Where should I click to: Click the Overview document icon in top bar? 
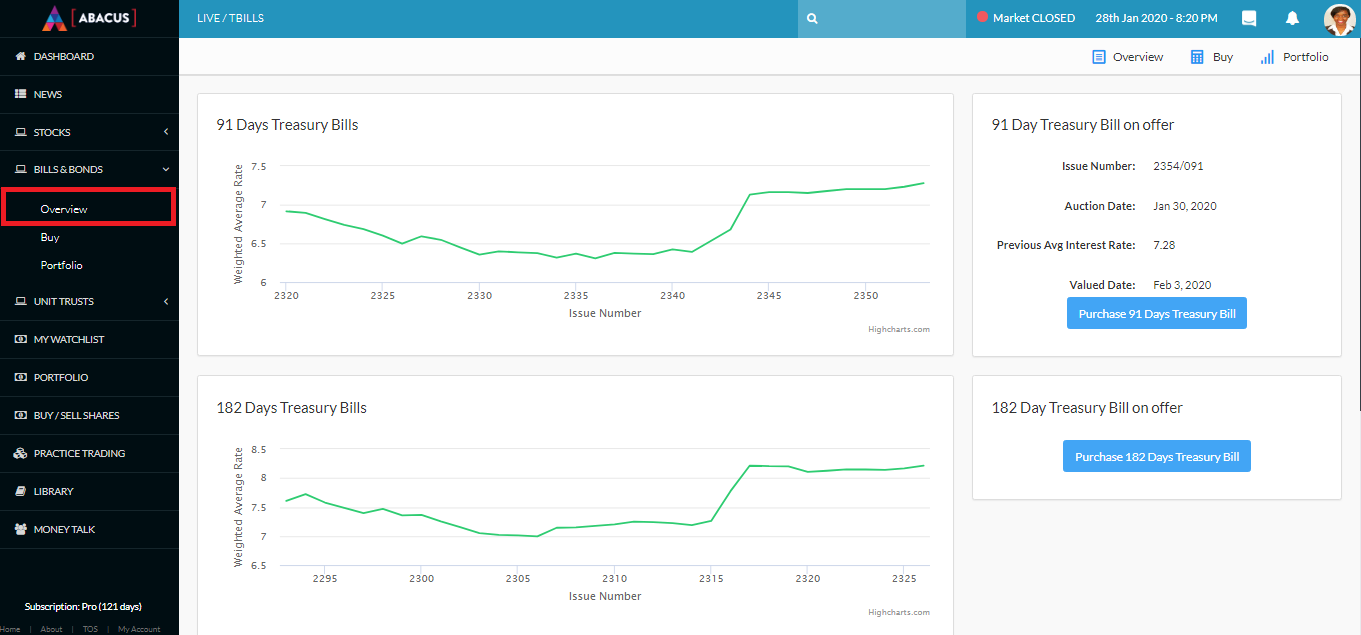(1099, 57)
